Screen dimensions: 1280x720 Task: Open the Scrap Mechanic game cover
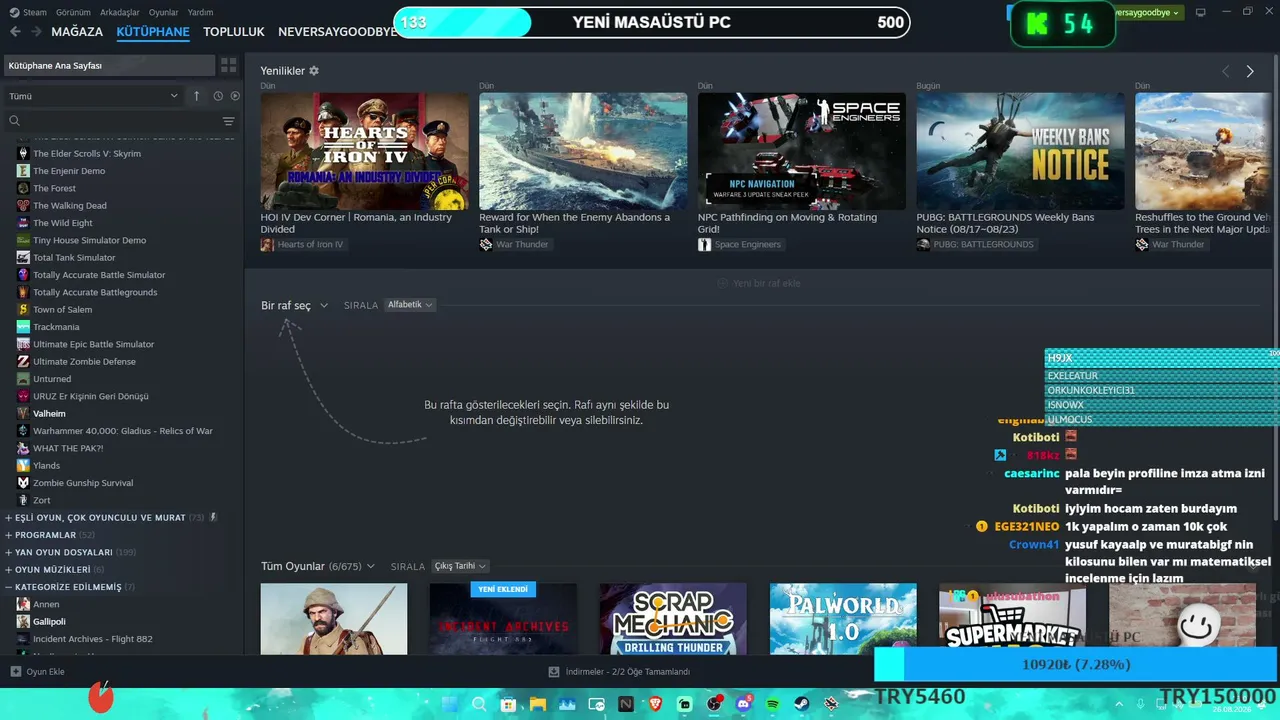673,619
